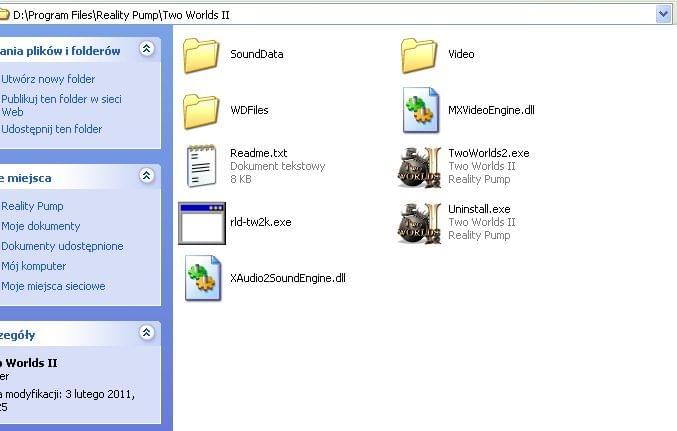Collapse the other places (miejsca) panel

point(147,175)
